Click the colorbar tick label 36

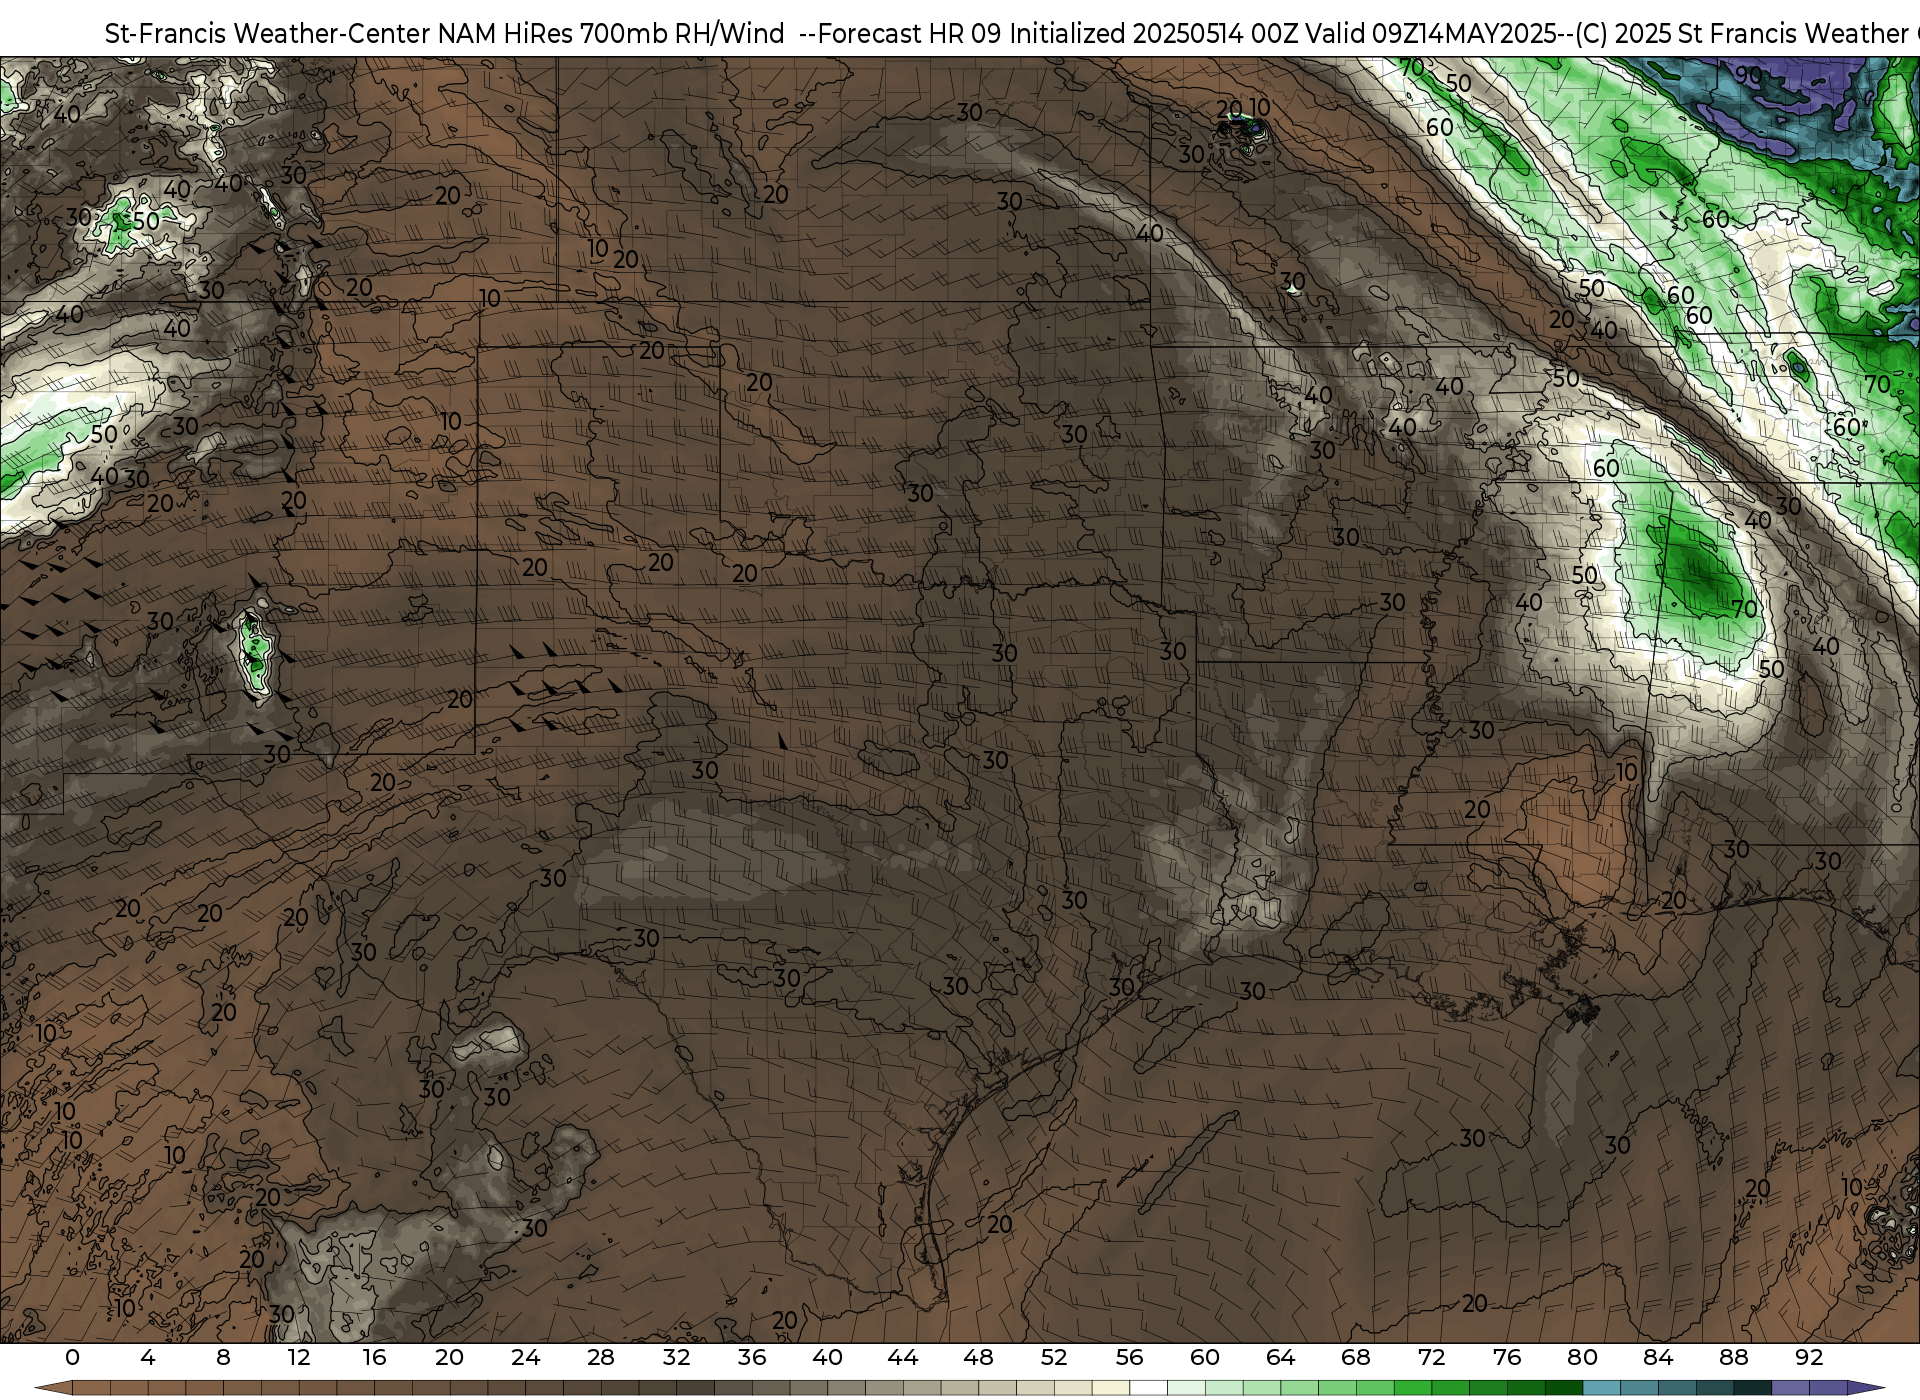(x=751, y=1358)
